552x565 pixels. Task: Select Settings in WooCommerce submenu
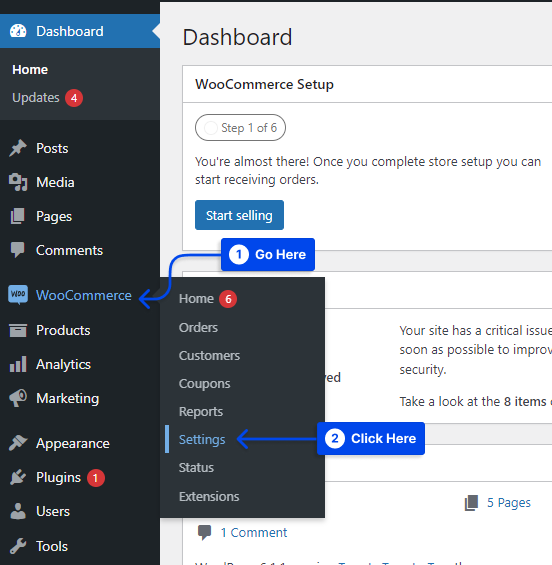pyautogui.click(x=202, y=439)
